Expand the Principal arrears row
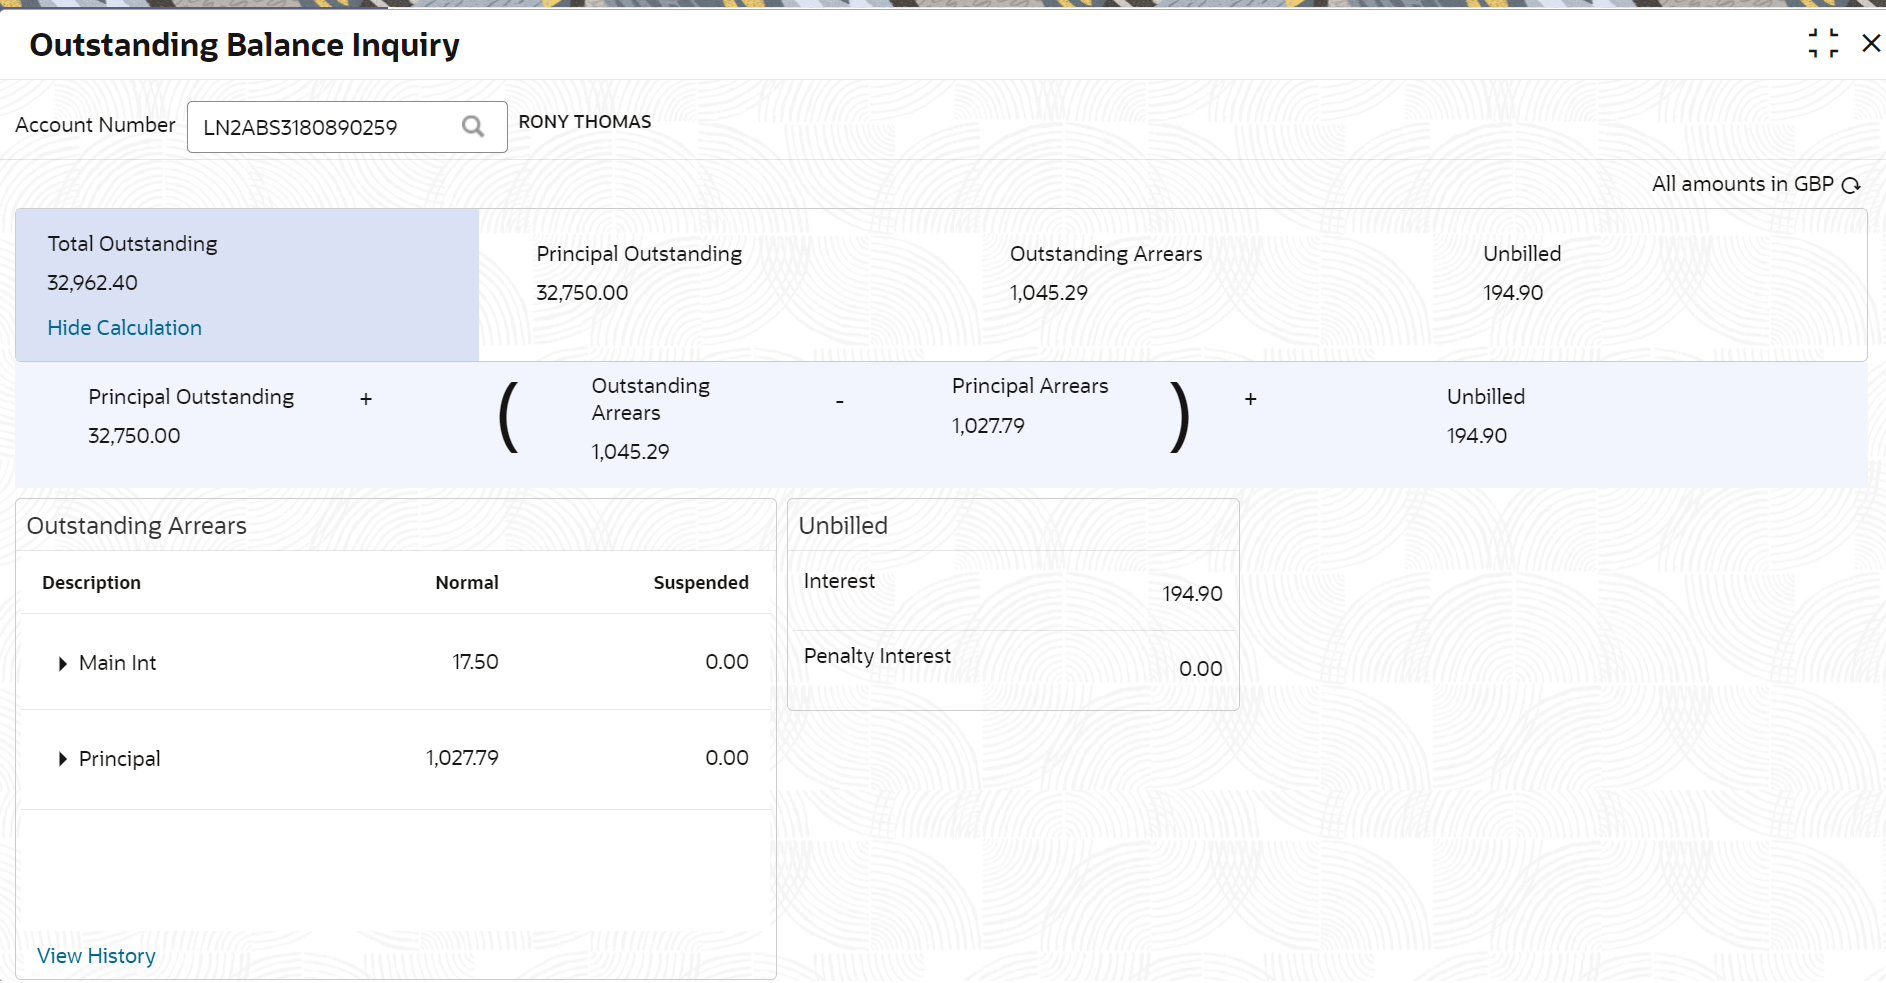The height and width of the screenshot is (983, 1886). coord(63,759)
